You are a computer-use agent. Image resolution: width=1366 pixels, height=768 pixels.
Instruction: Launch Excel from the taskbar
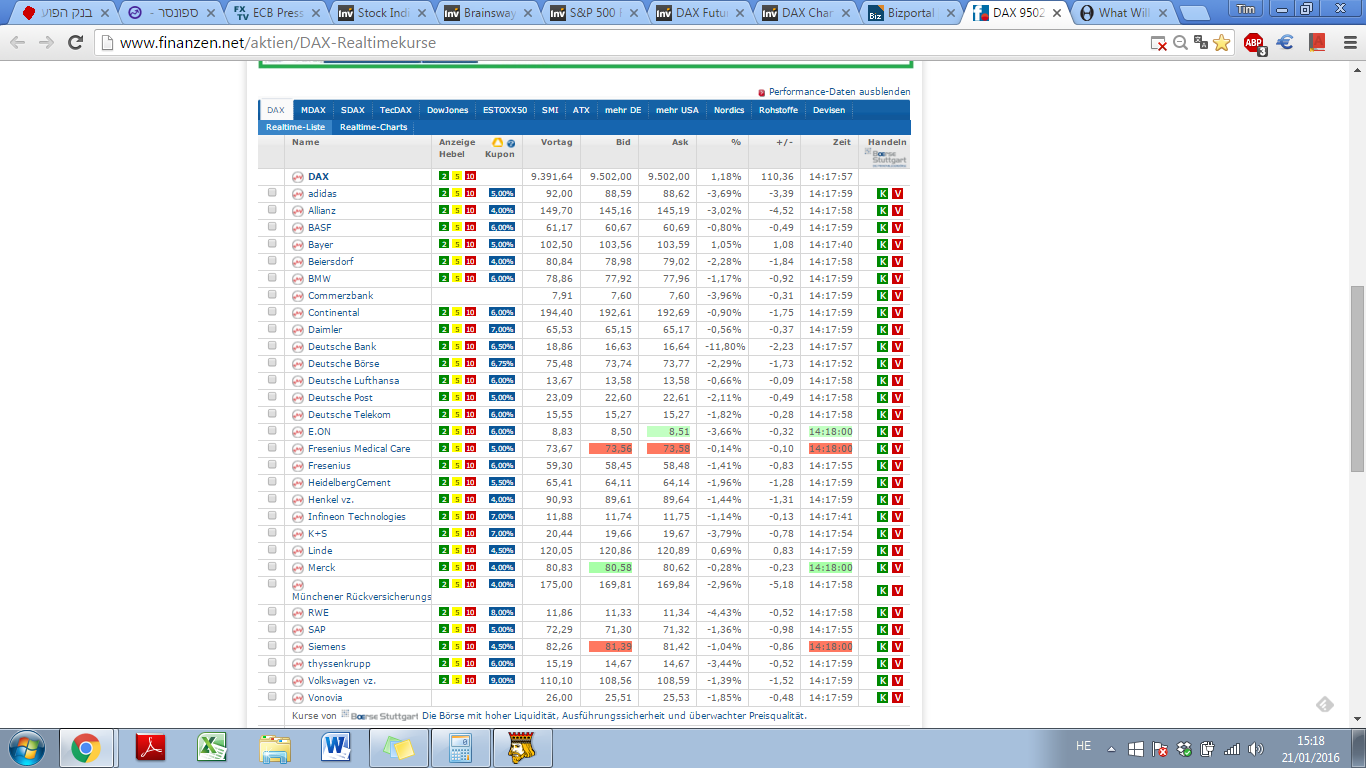tap(212, 747)
